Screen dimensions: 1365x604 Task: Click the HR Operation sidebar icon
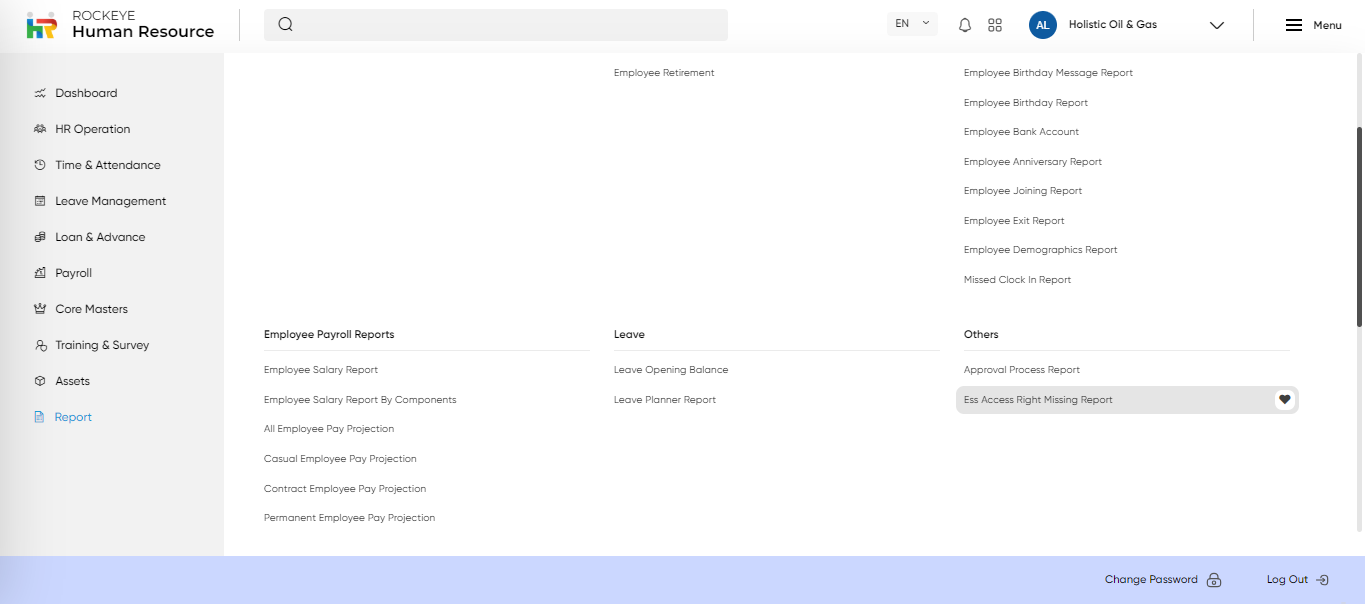pyautogui.click(x=40, y=129)
